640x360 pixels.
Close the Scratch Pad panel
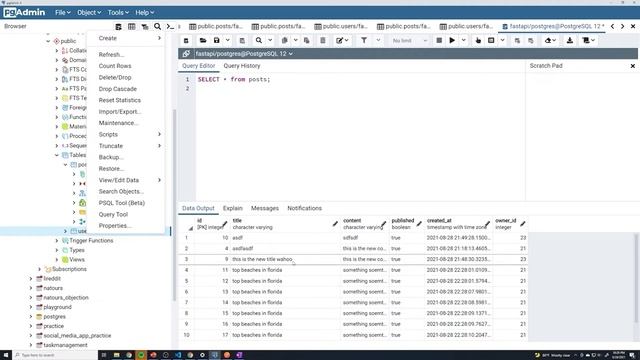[x=633, y=66]
